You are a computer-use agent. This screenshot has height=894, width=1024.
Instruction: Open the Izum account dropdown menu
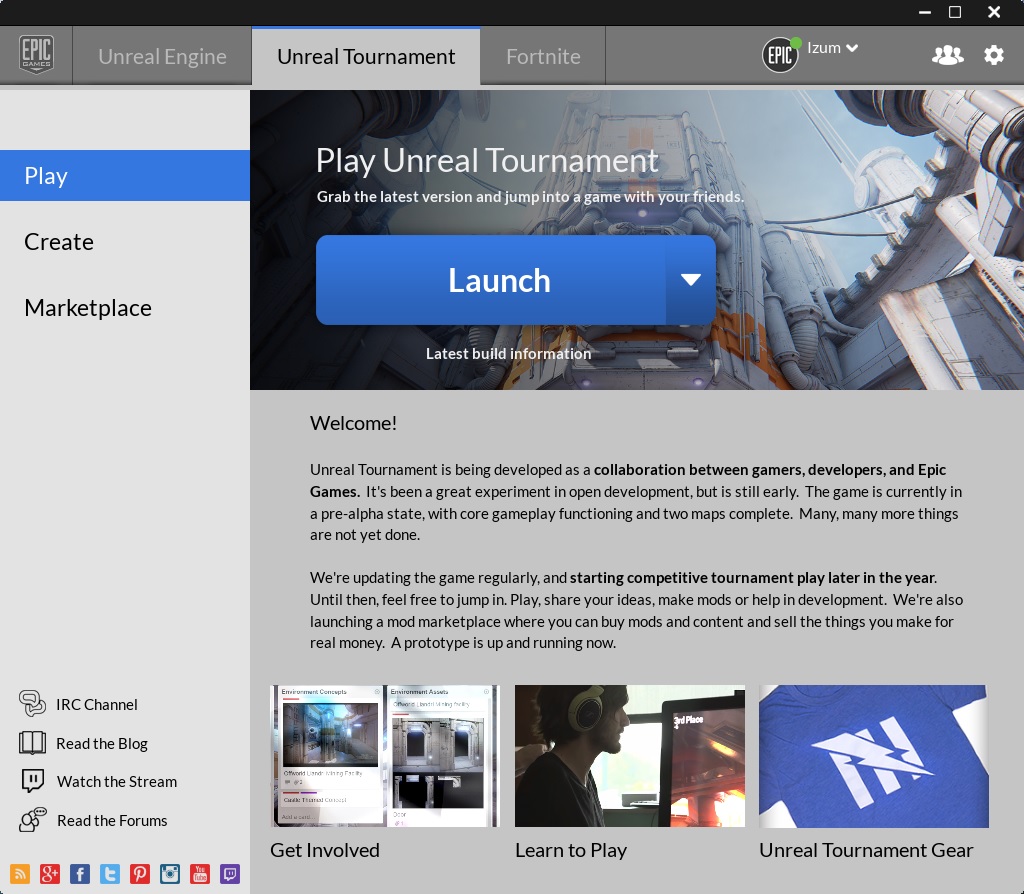click(x=831, y=48)
